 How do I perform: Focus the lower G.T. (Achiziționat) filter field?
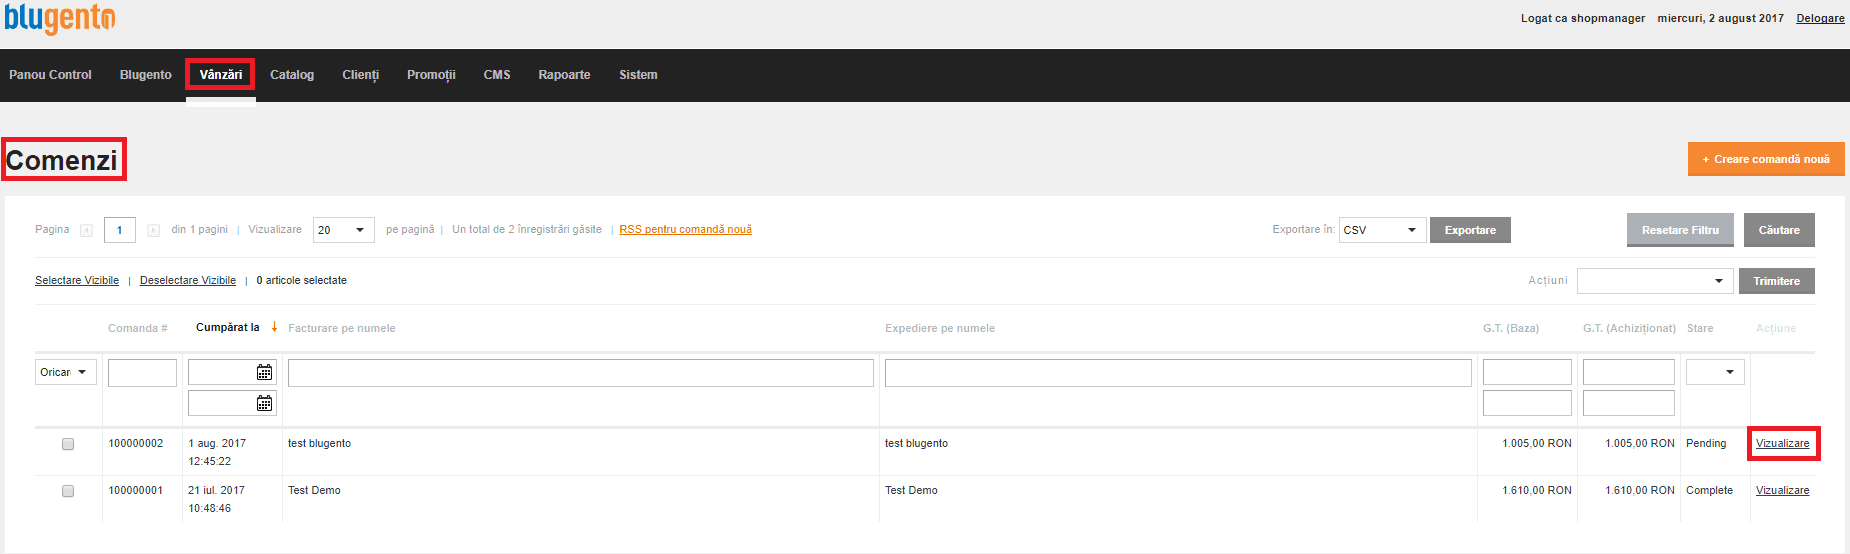[1628, 403]
